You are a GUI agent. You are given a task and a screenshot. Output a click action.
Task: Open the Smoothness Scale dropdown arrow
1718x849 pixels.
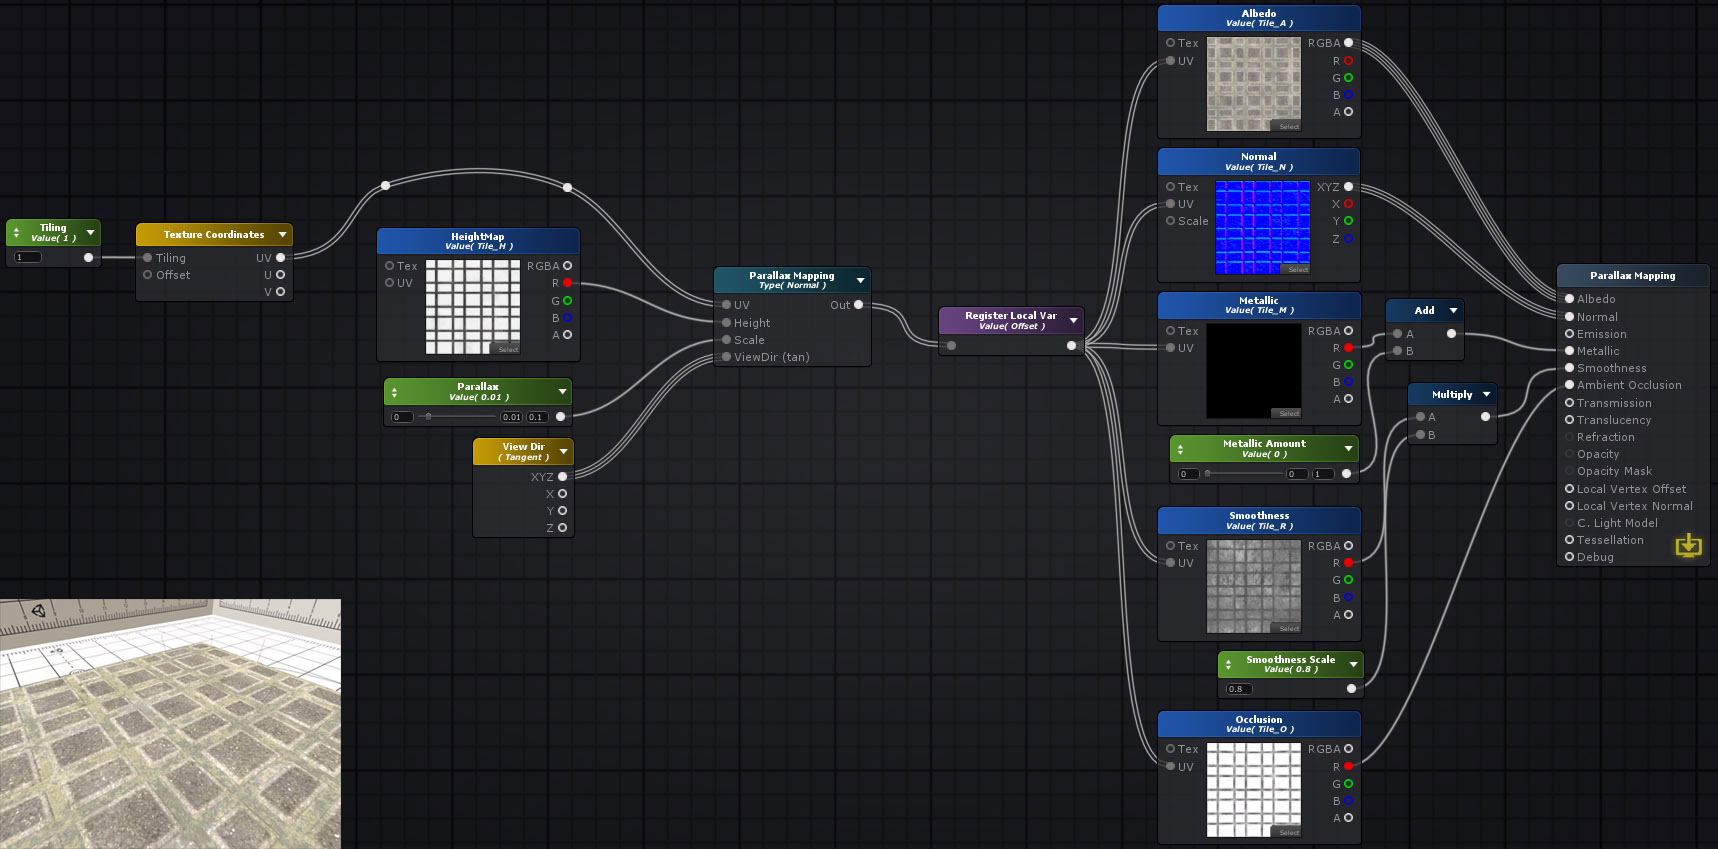click(x=1353, y=664)
